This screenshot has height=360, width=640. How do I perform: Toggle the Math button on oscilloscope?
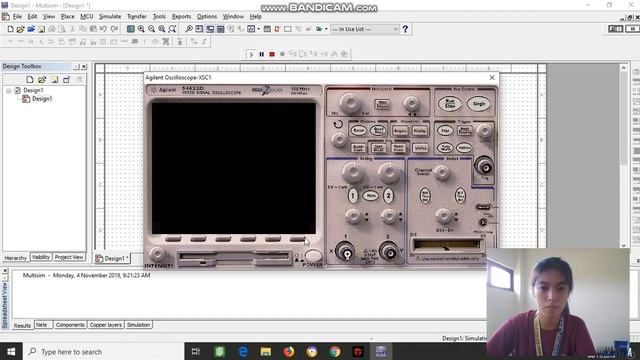(x=370, y=196)
